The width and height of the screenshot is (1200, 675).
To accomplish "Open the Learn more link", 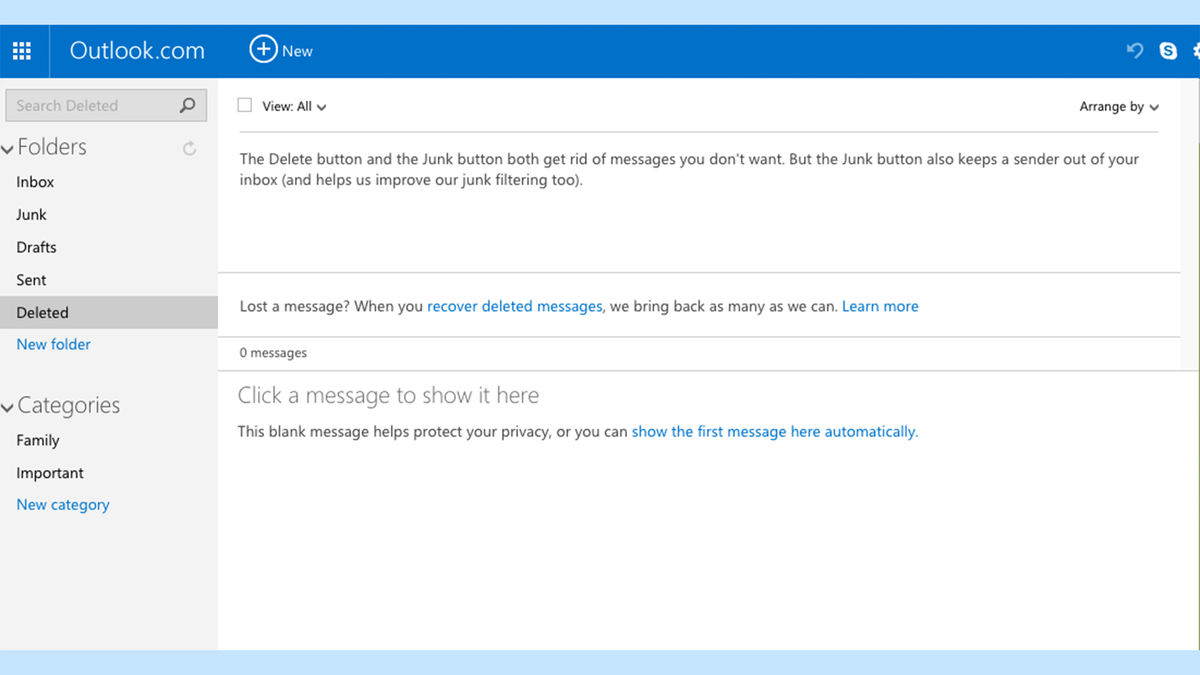I will 880,306.
